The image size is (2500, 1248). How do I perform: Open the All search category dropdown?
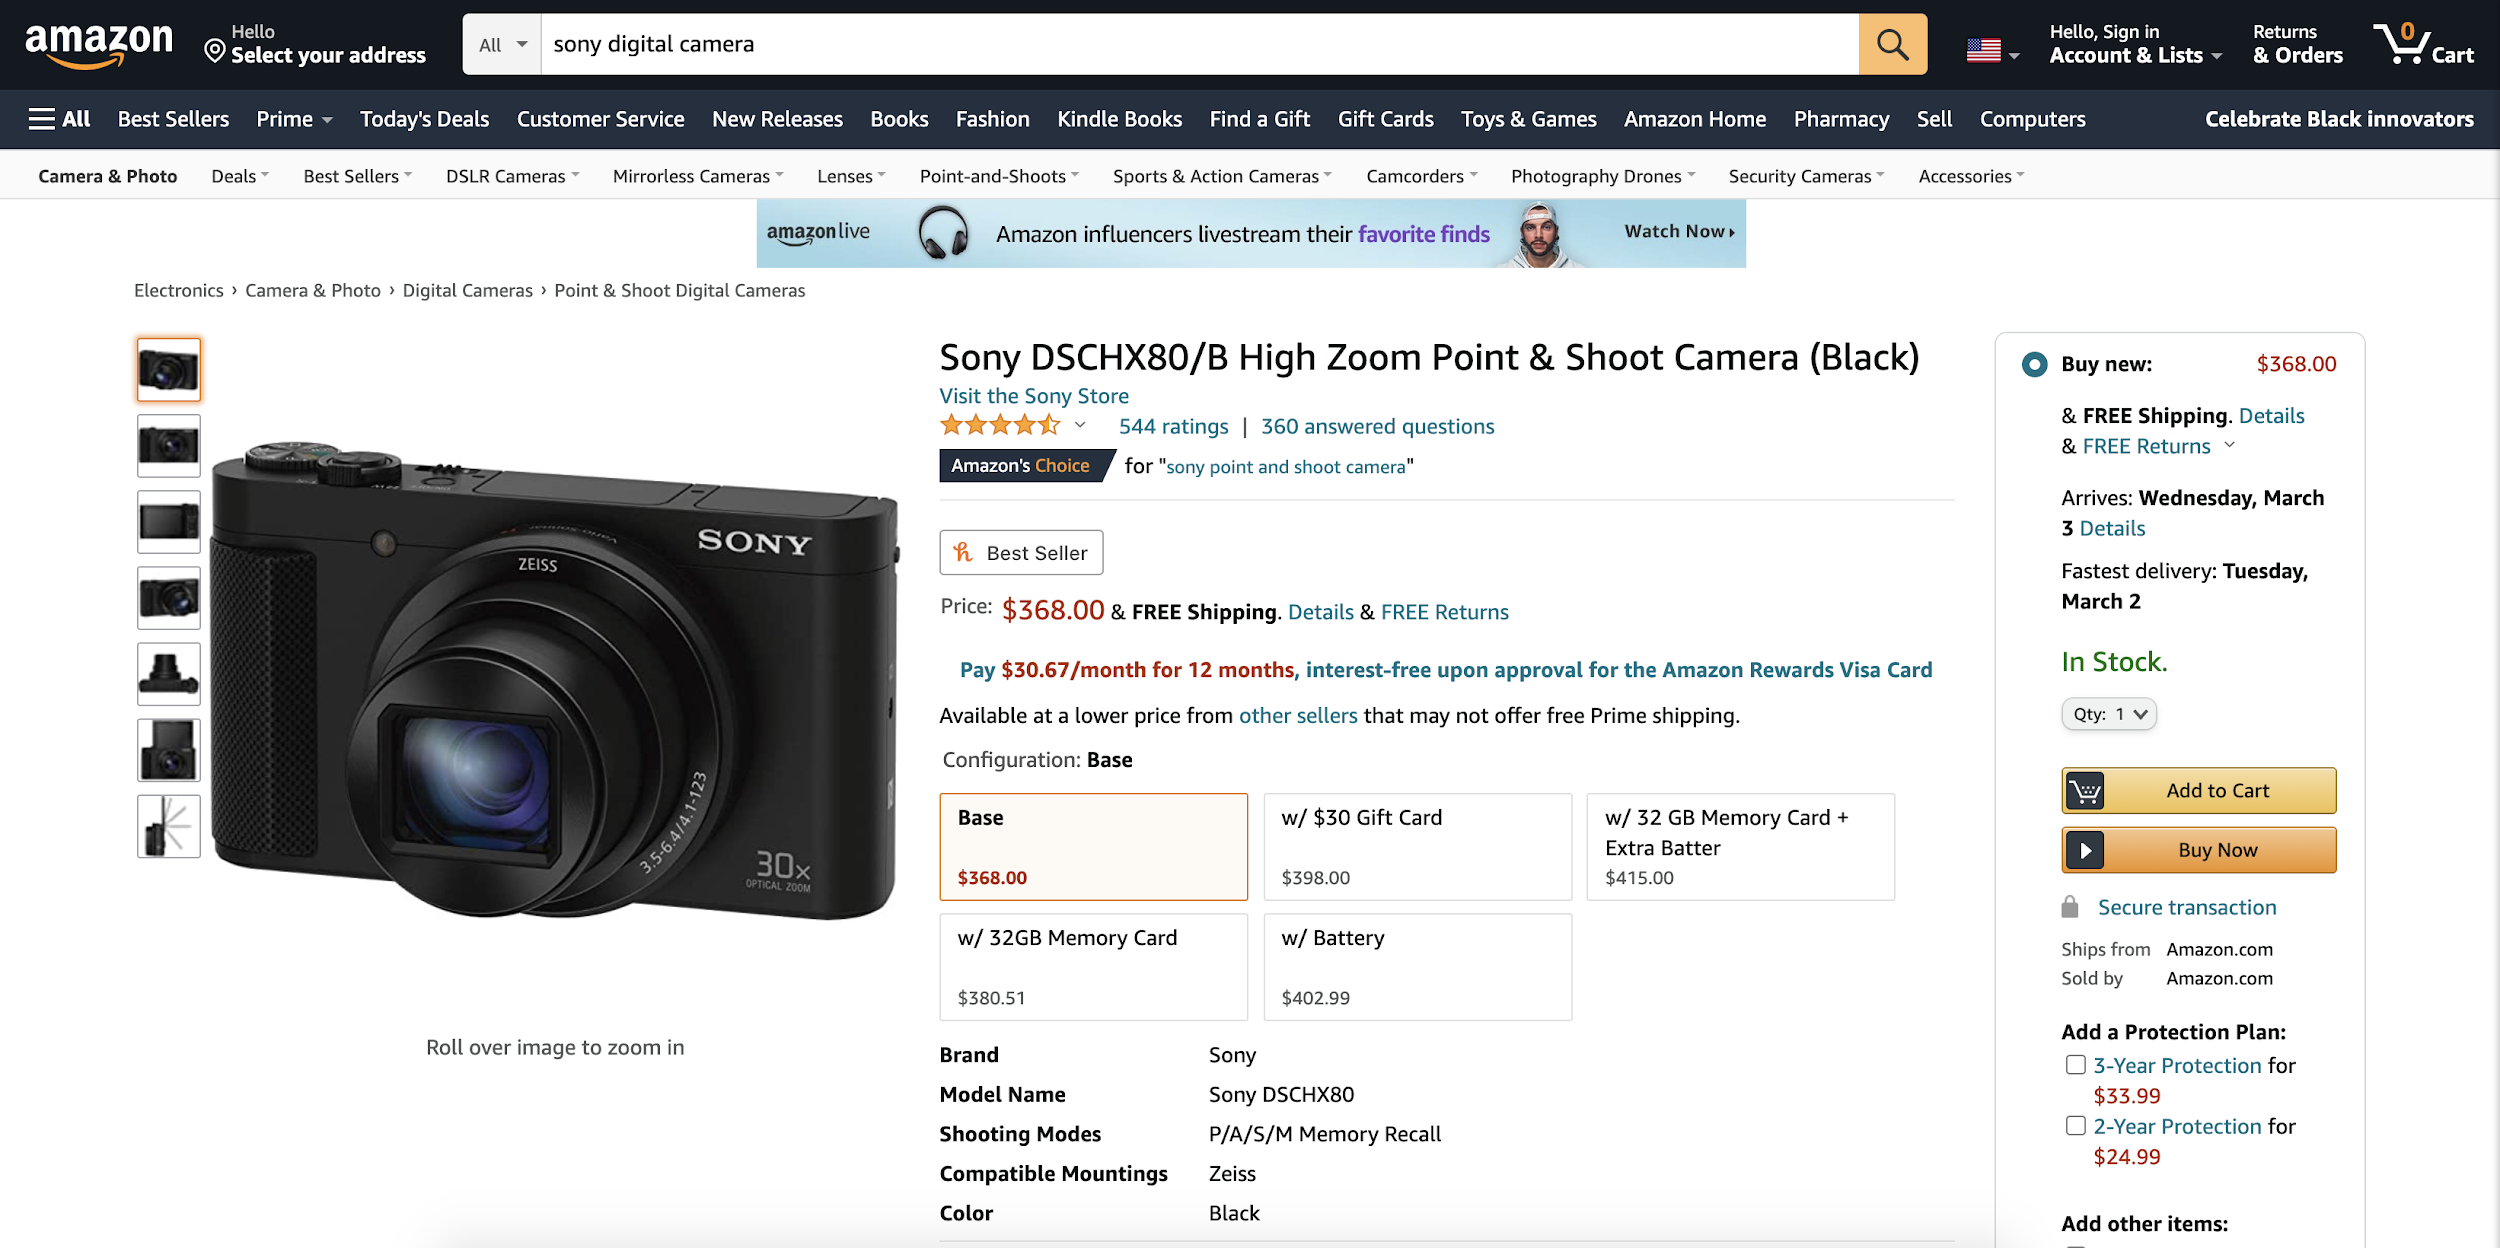502,44
